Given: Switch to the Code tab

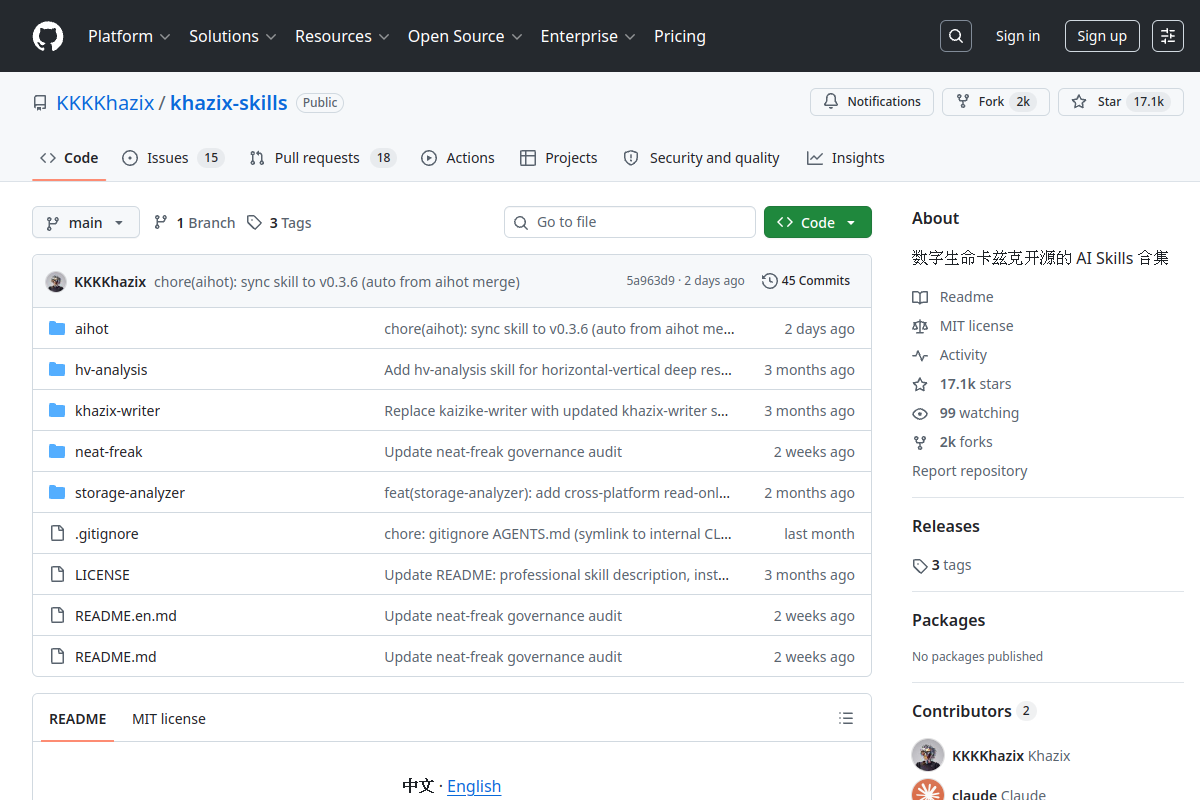Looking at the screenshot, I should [x=69, y=158].
